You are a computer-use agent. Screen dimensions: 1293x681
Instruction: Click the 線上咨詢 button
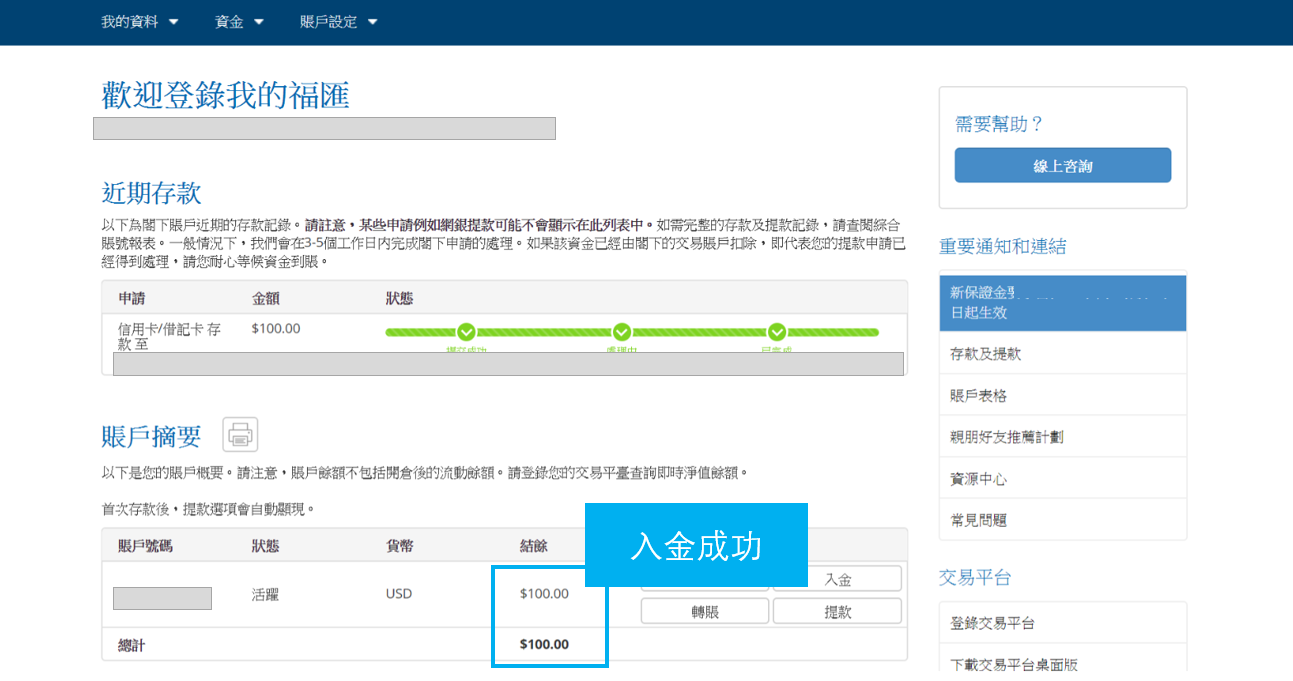pos(1062,166)
